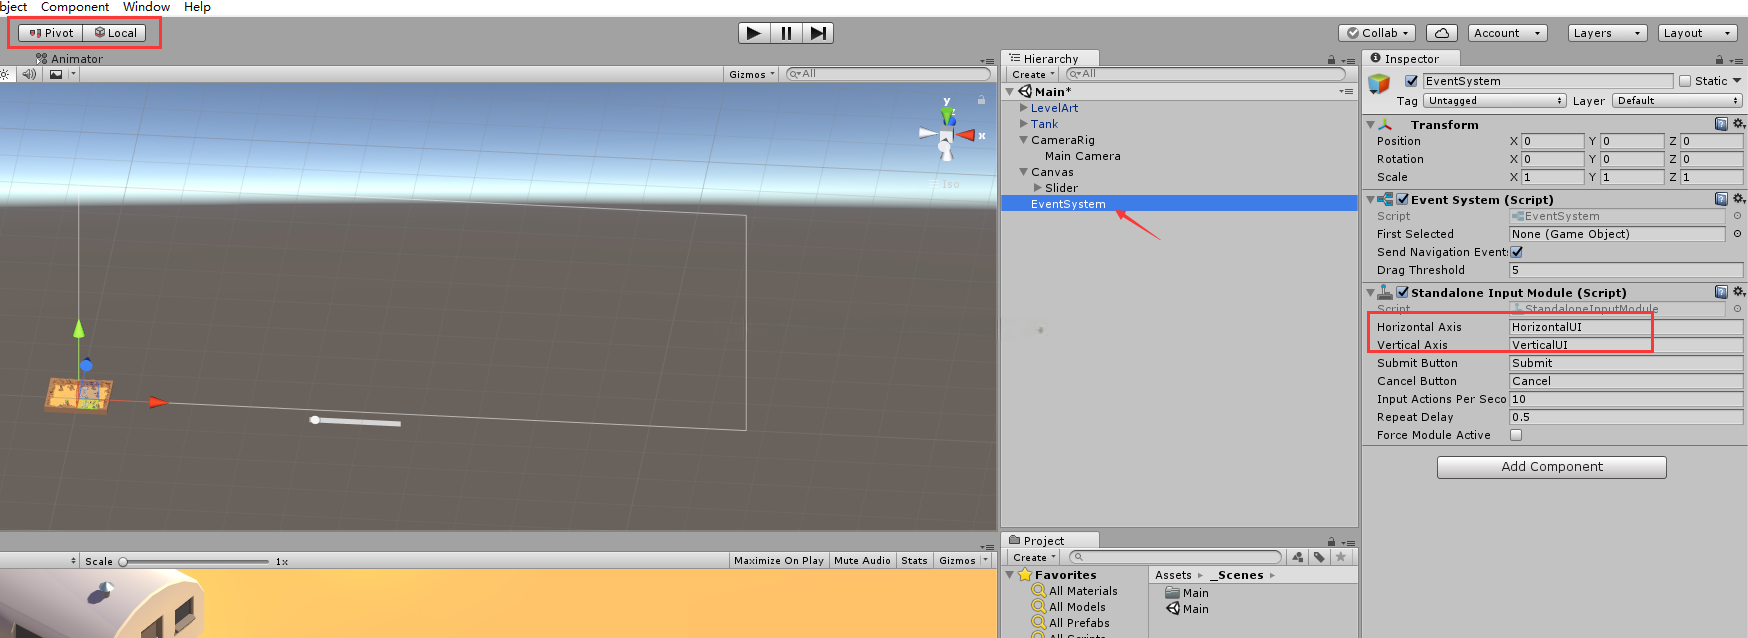Image resolution: width=1748 pixels, height=638 pixels.
Task: Click the cloud services icon
Action: click(1441, 33)
